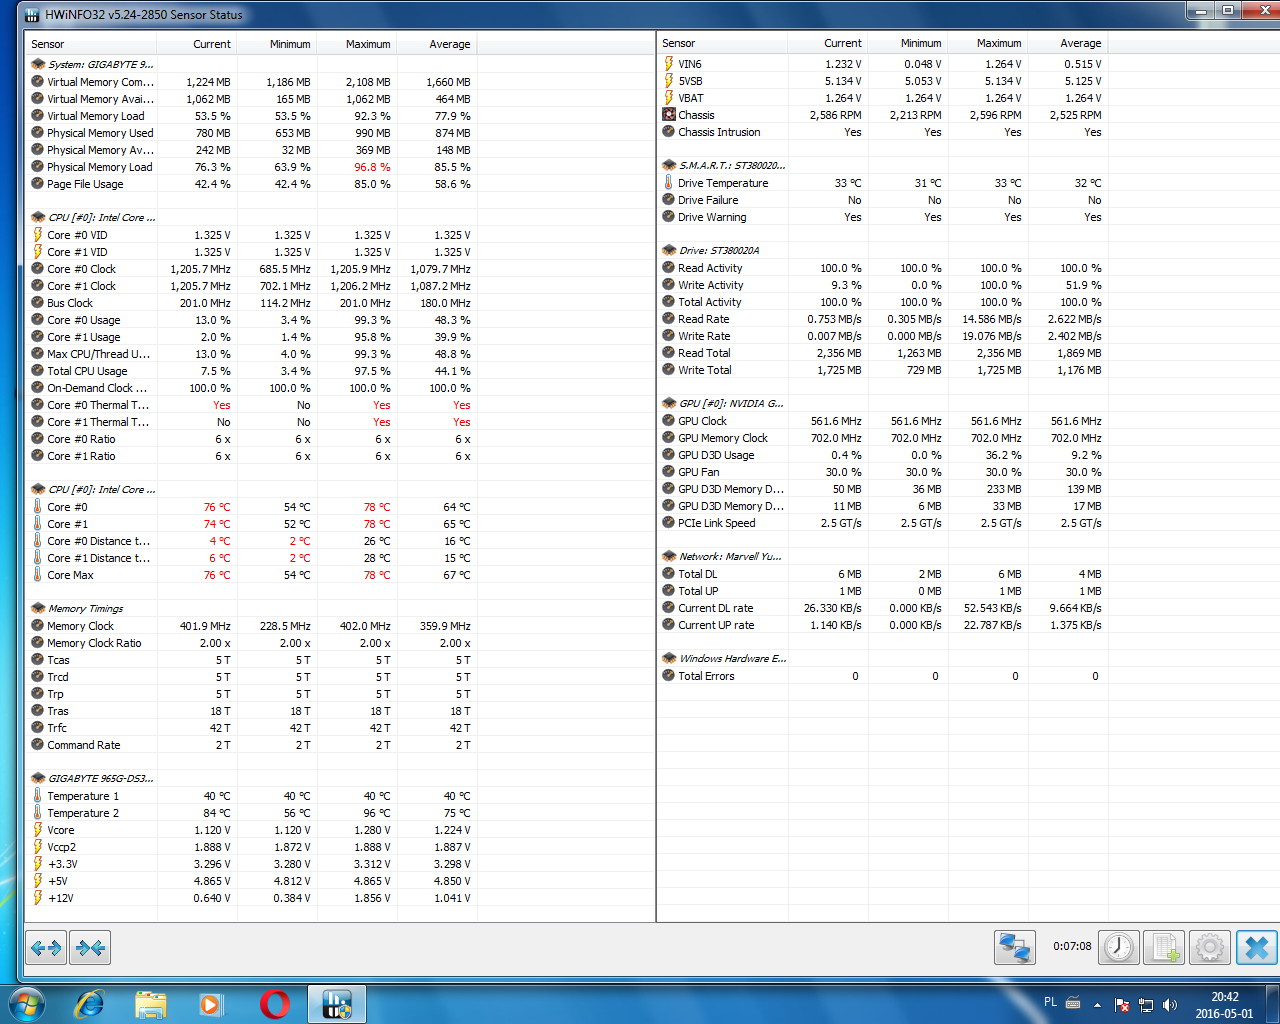Click the HWiNFO taskbar button
Viewport: 1280px width, 1024px height.
point(337,1004)
